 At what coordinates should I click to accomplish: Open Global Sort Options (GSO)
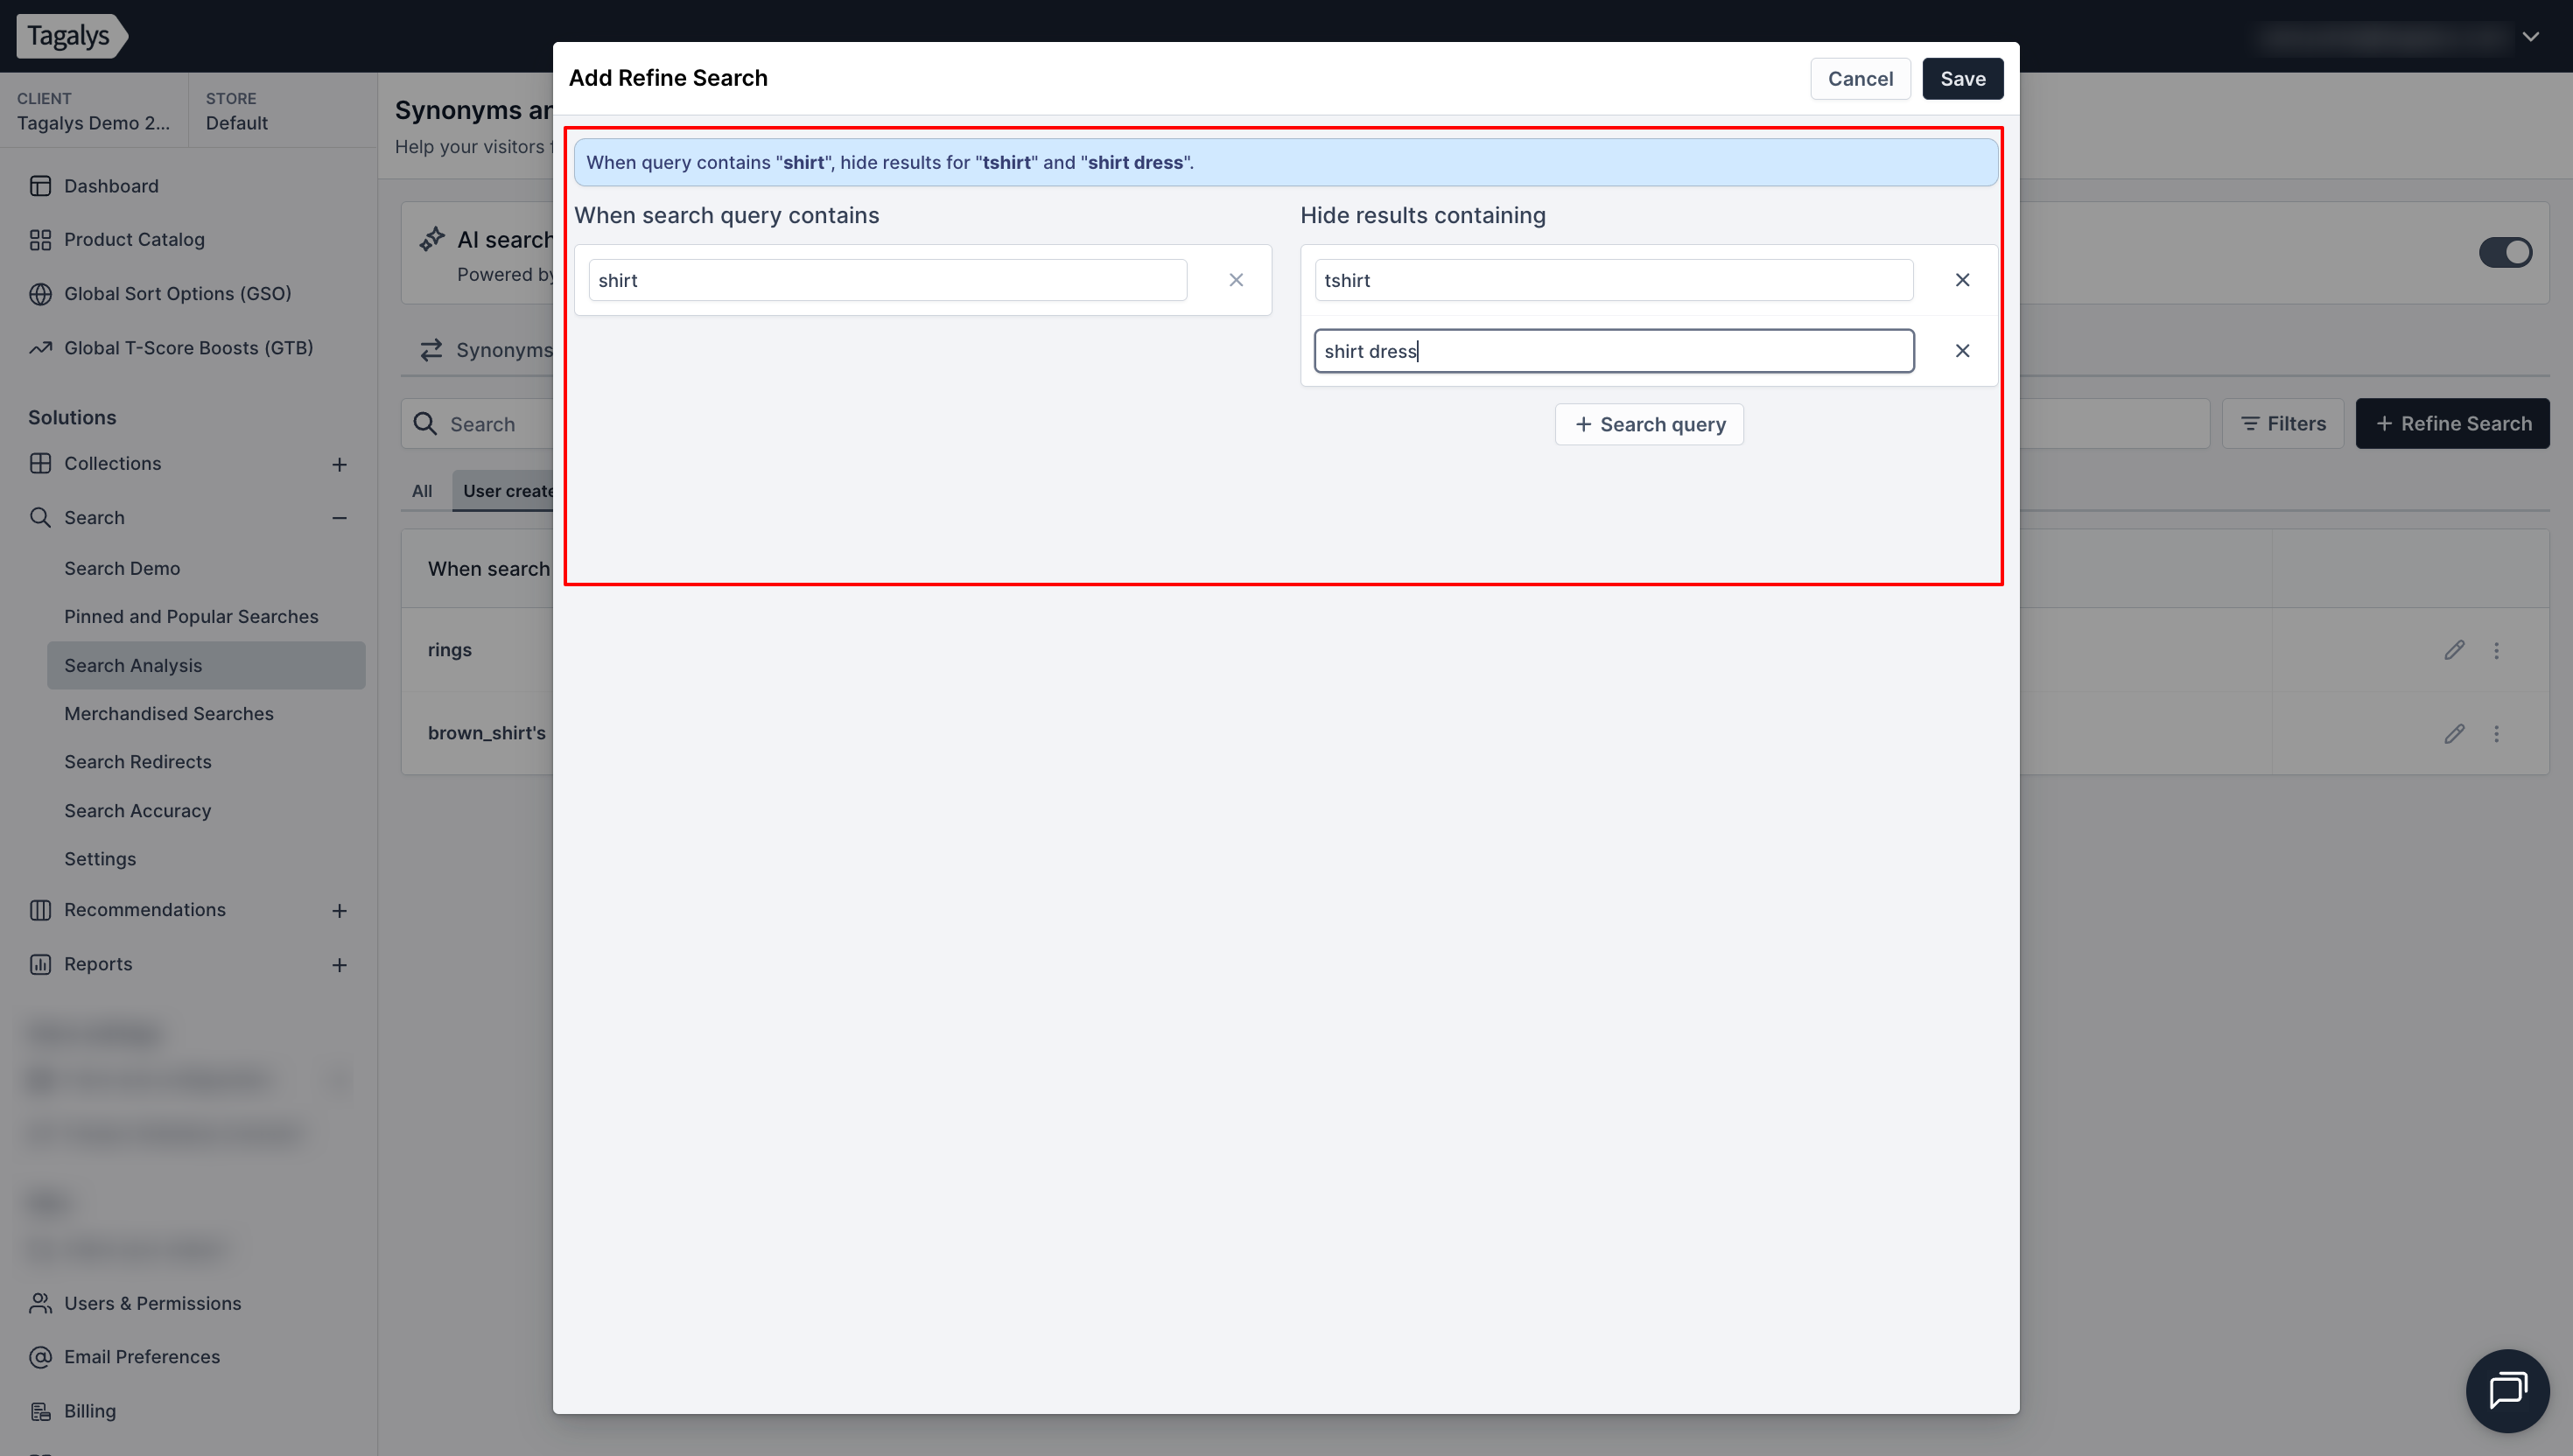point(177,293)
